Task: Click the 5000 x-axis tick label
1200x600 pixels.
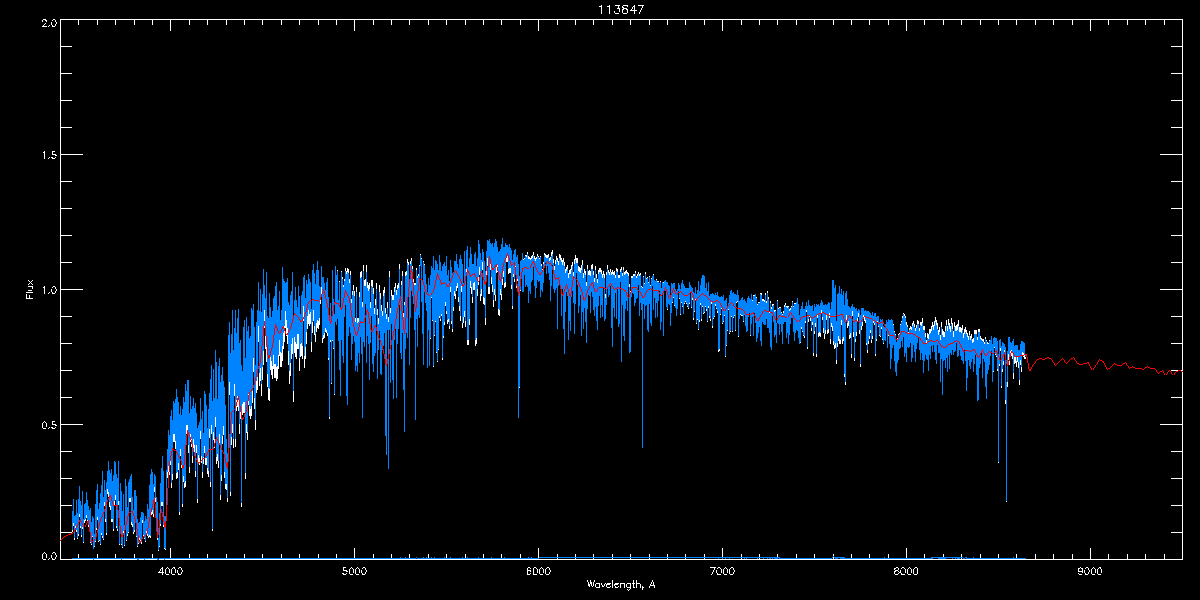Action: pos(354,571)
